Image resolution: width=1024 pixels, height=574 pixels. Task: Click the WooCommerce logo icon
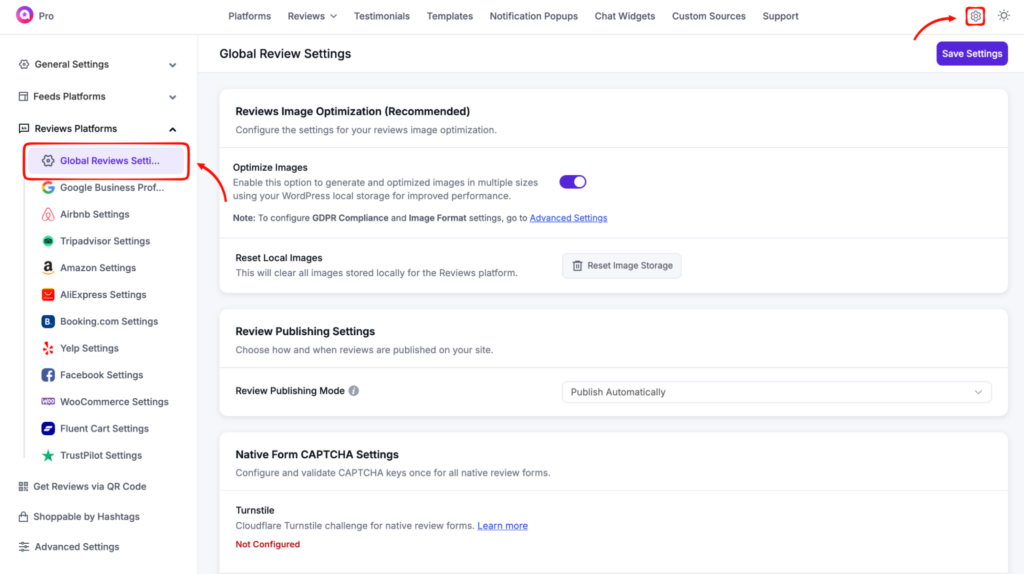[x=48, y=402]
